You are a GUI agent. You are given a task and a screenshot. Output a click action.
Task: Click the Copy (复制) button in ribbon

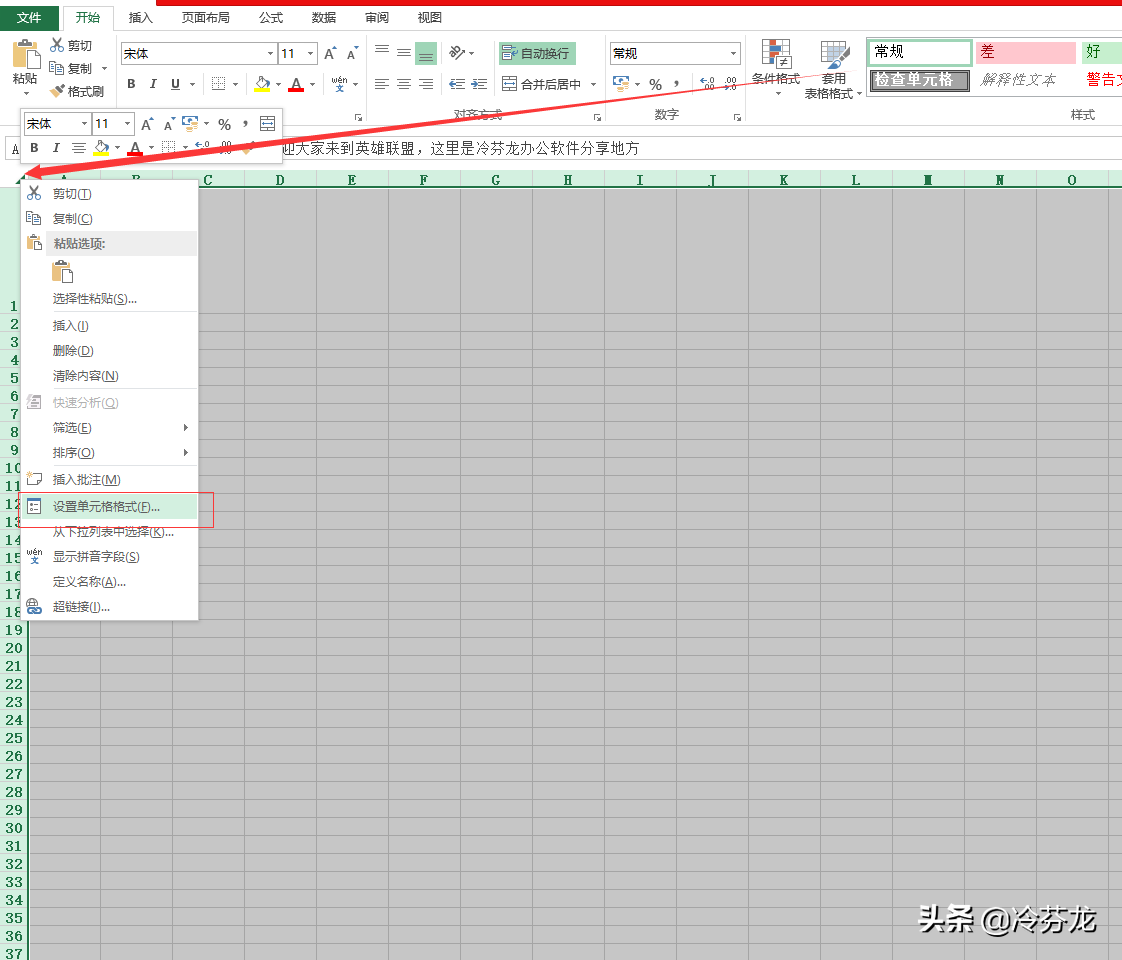pos(70,68)
